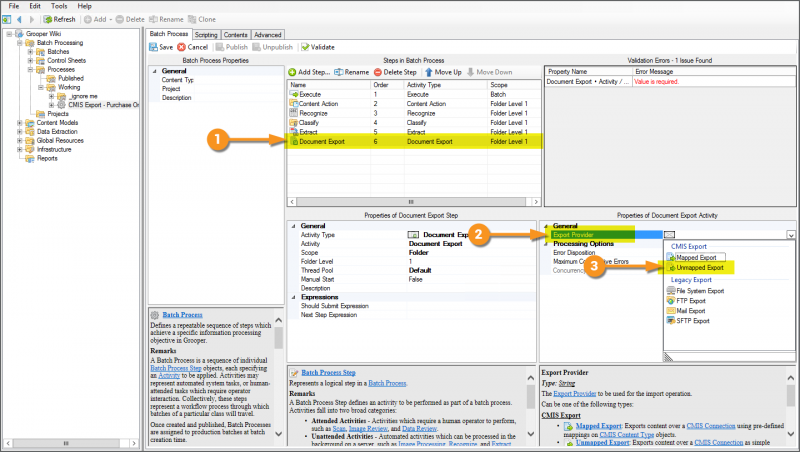Open the Batch Process help link
The width and height of the screenshot is (800, 452).
(x=182, y=315)
